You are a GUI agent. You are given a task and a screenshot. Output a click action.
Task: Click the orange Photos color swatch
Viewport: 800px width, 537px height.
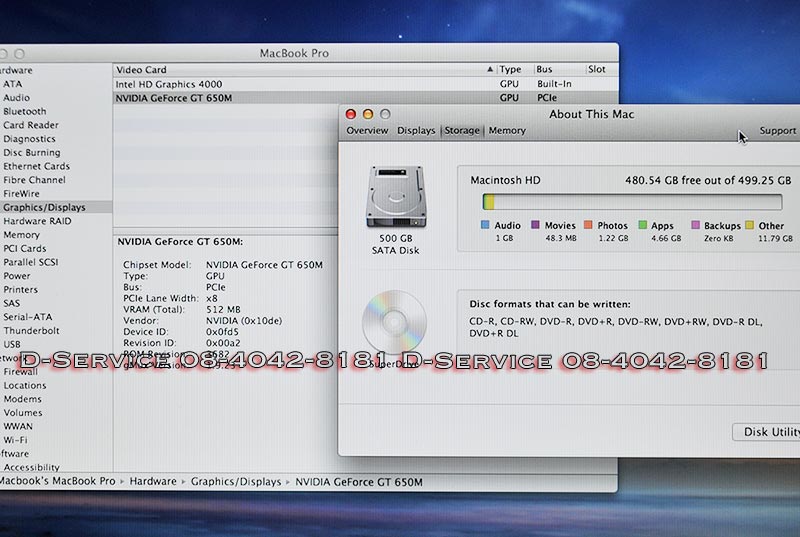pos(588,225)
